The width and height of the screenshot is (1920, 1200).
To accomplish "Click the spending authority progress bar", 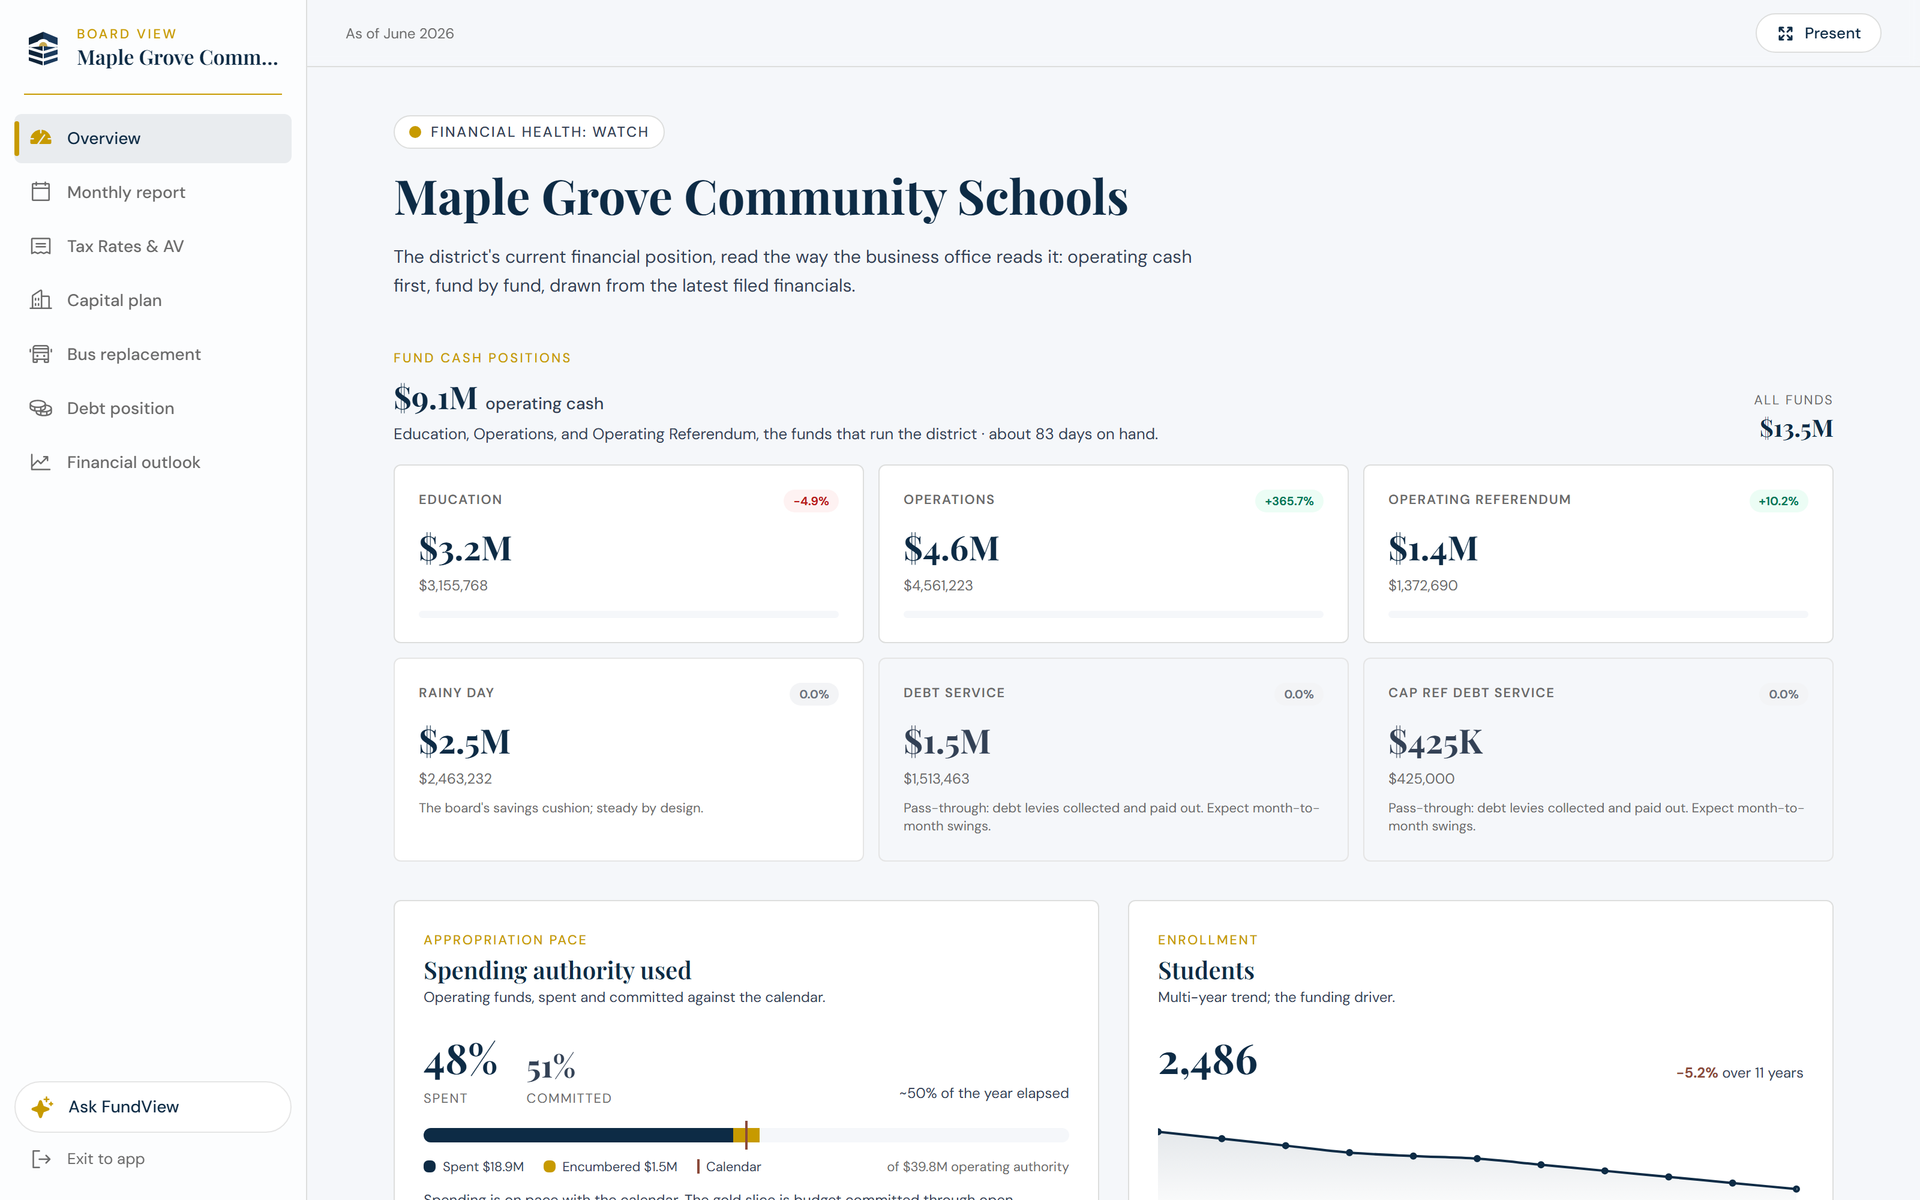I will [746, 1135].
